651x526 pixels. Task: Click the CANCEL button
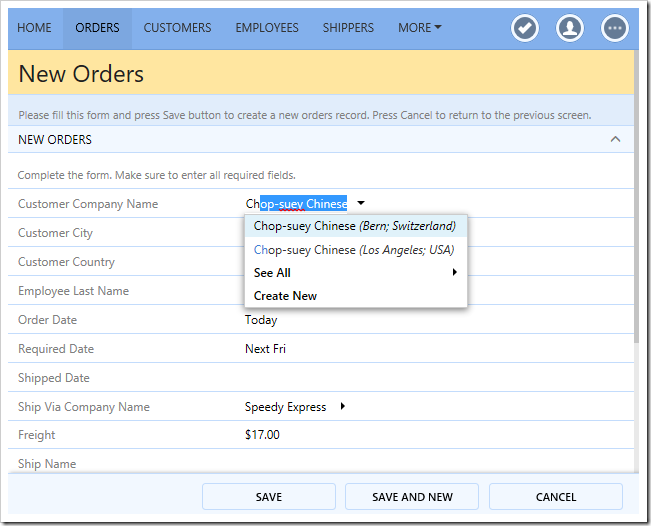click(556, 497)
